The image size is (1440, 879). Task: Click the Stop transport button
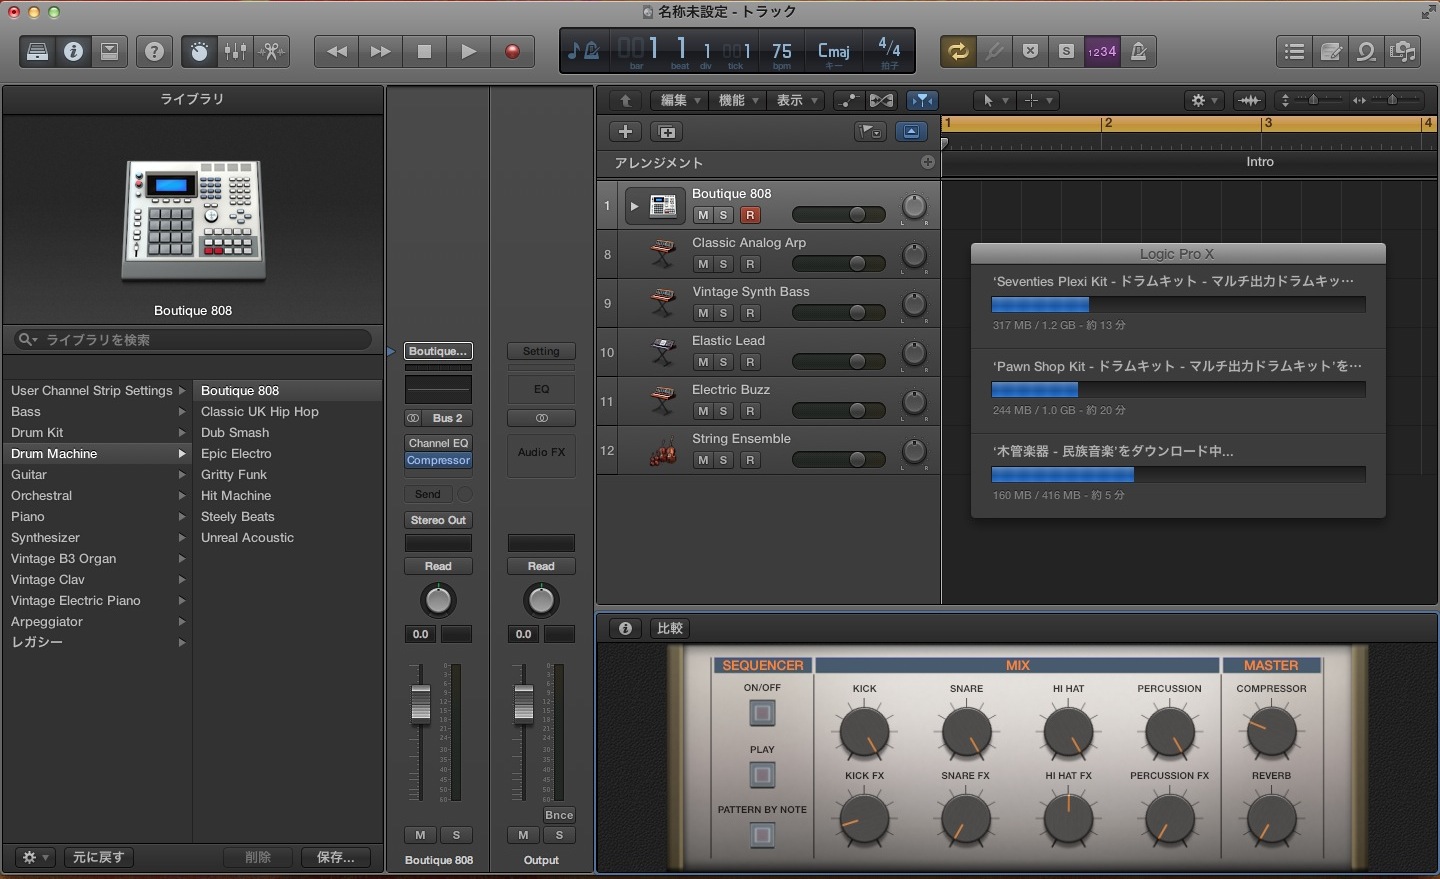425,52
